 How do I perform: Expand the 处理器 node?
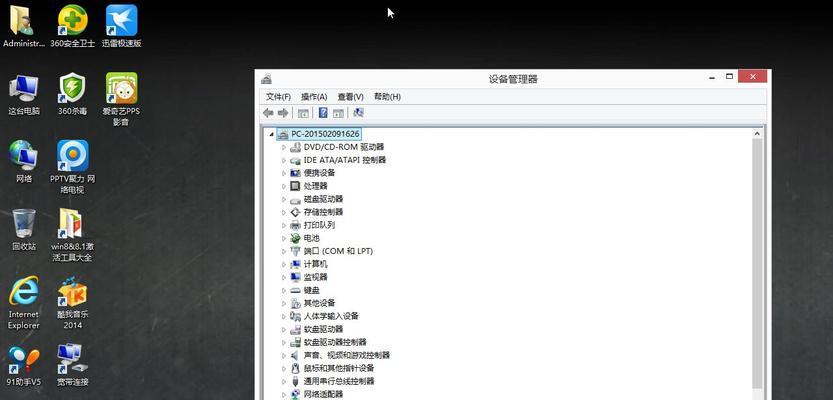284,186
